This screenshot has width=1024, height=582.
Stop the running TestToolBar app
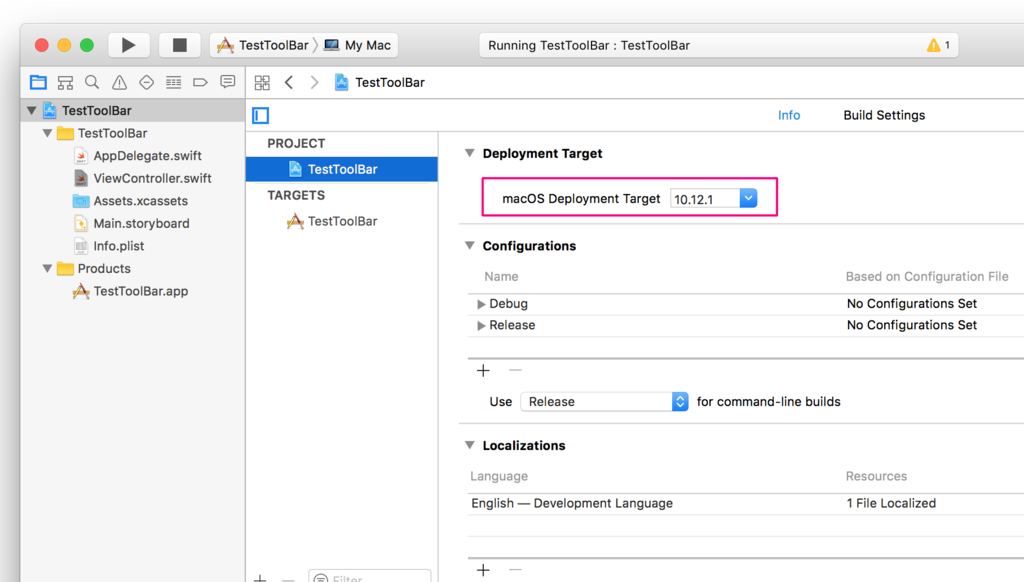pyautogui.click(x=180, y=45)
